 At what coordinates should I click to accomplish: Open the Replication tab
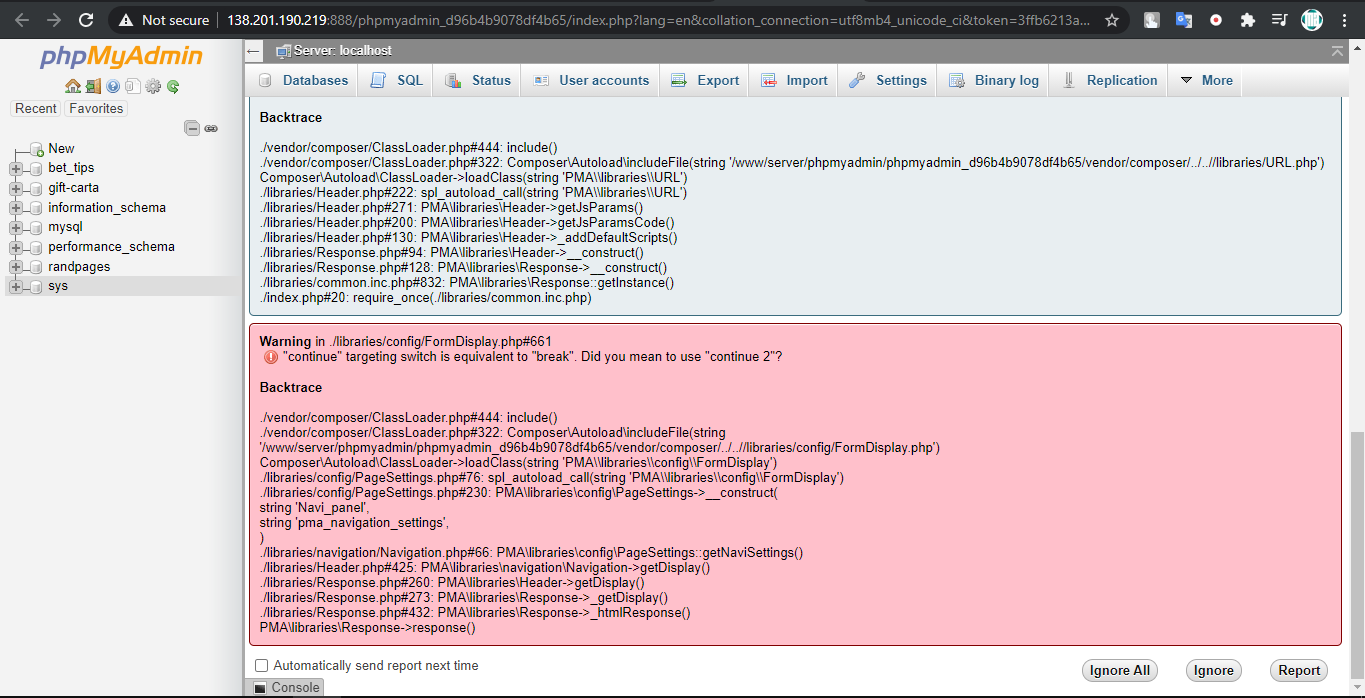[x=1109, y=81]
